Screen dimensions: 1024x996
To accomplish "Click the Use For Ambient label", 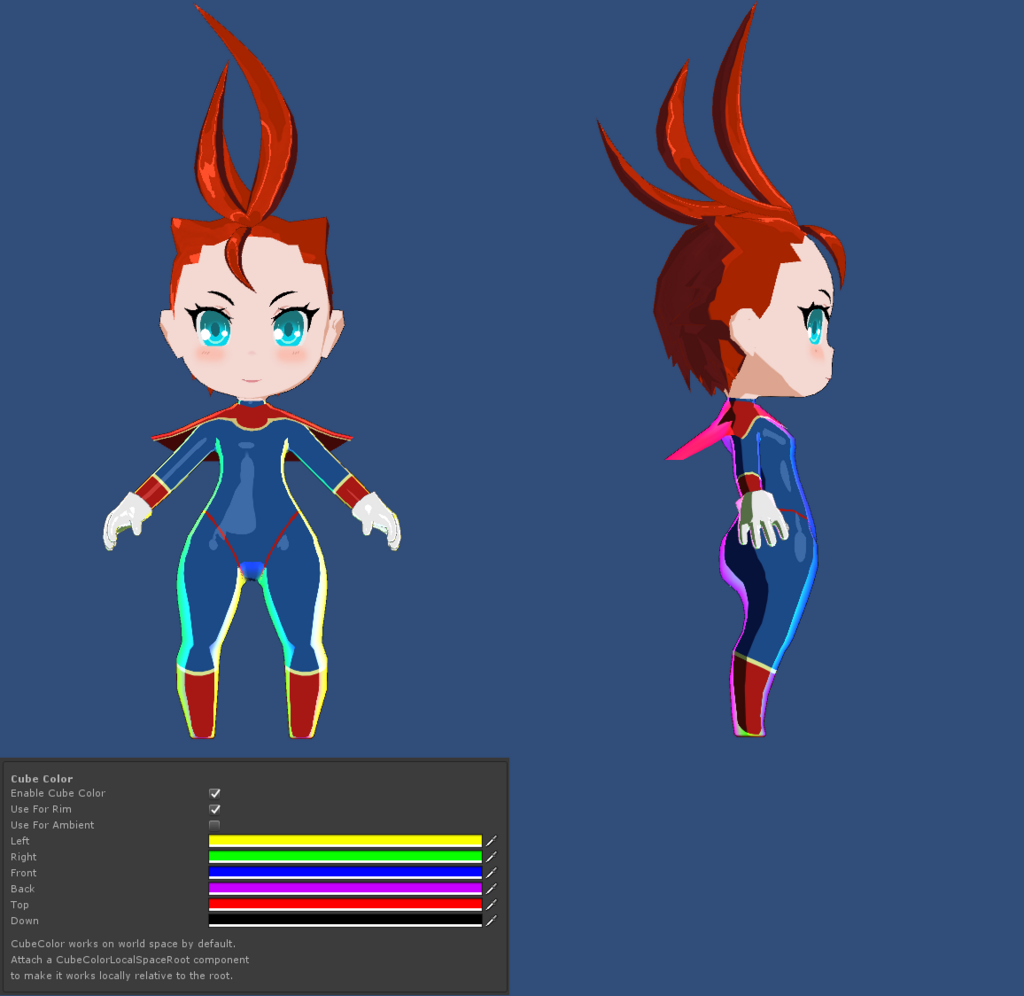I will [x=52, y=825].
